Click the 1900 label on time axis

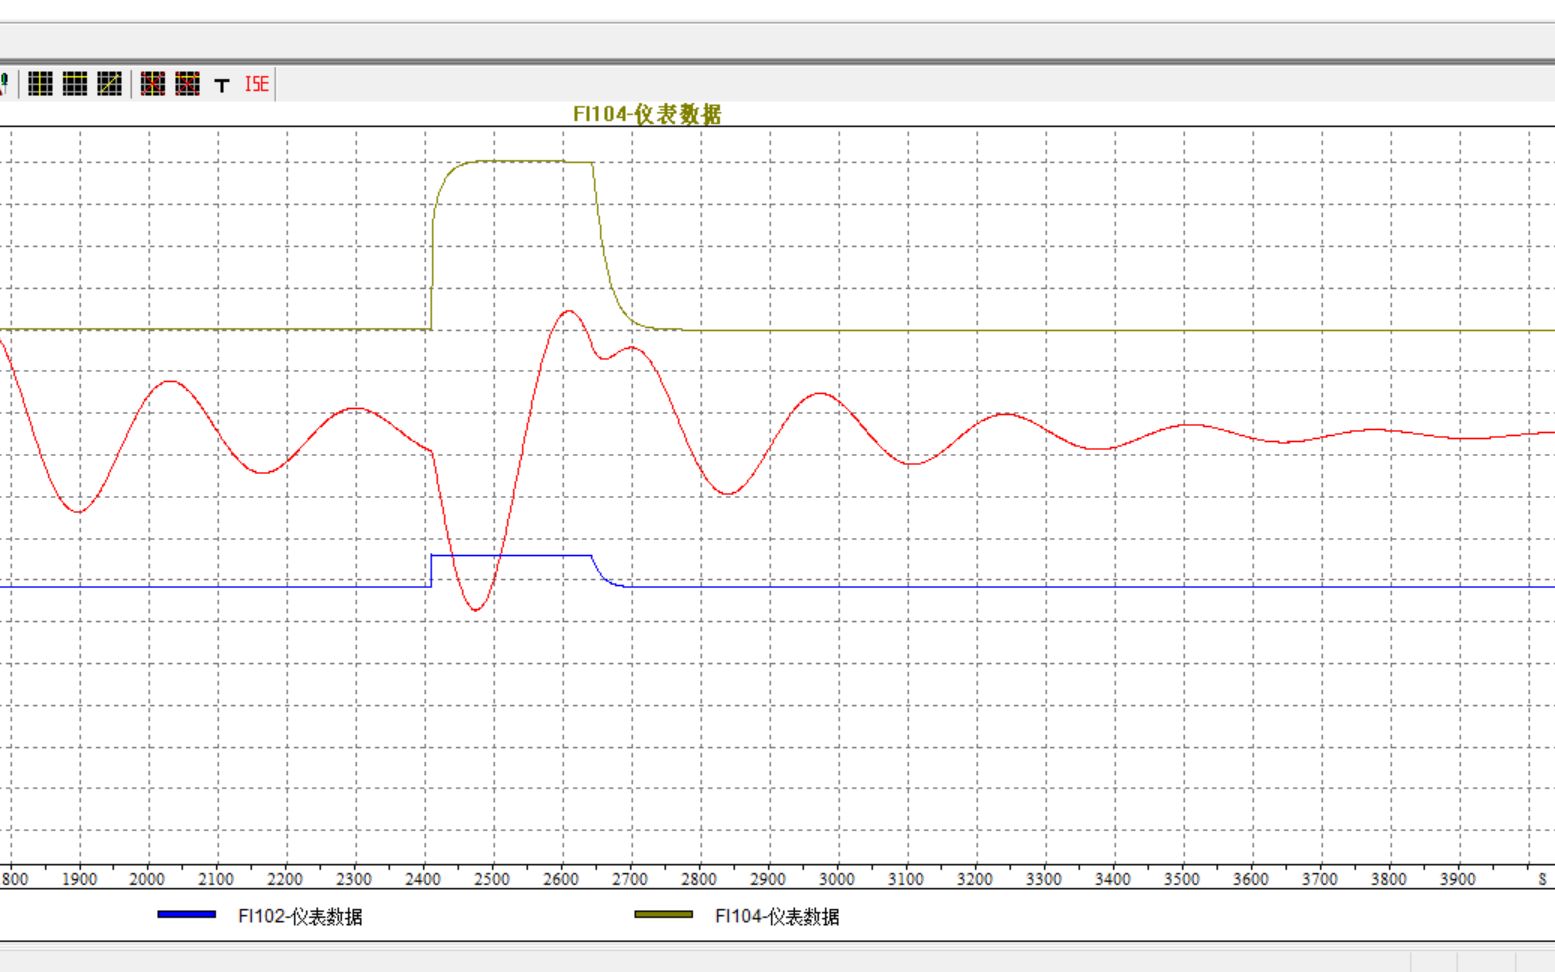pyautogui.click(x=79, y=879)
